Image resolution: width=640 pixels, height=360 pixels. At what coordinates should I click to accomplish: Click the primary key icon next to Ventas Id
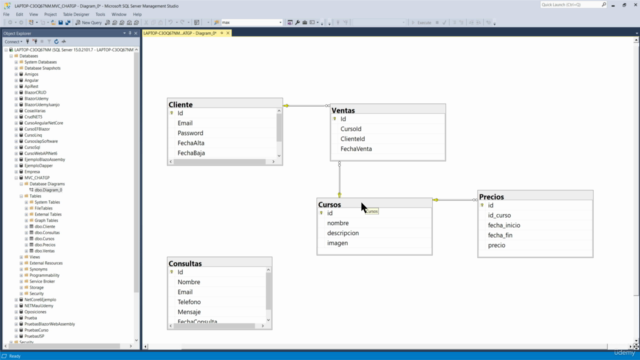(x=335, y=119)
